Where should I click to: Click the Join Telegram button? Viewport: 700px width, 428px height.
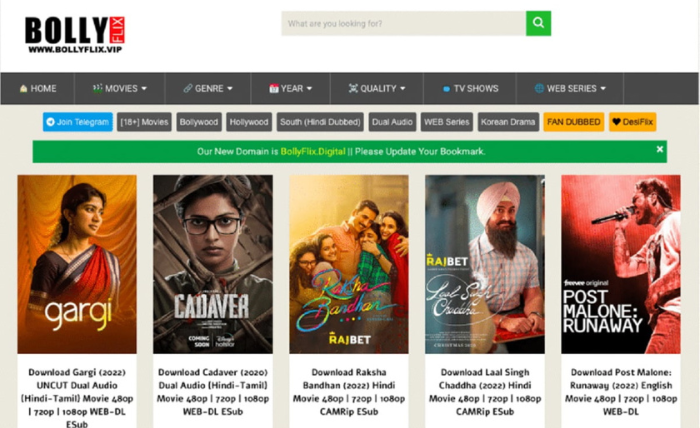click(78, 122)
